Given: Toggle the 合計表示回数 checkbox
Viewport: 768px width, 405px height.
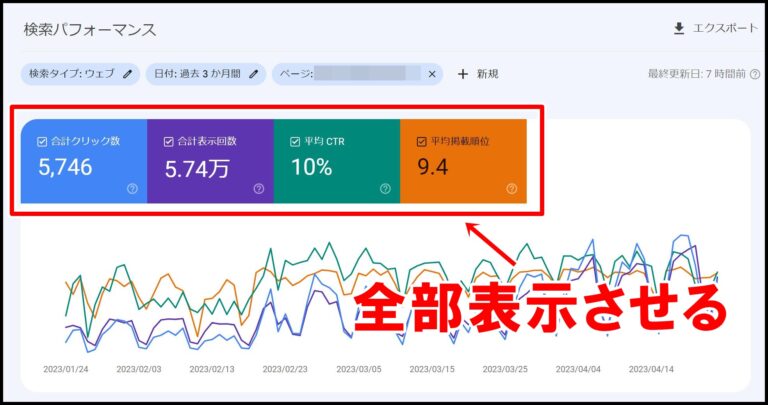Looking at the screenshot, I should click(x=168, y=142).
